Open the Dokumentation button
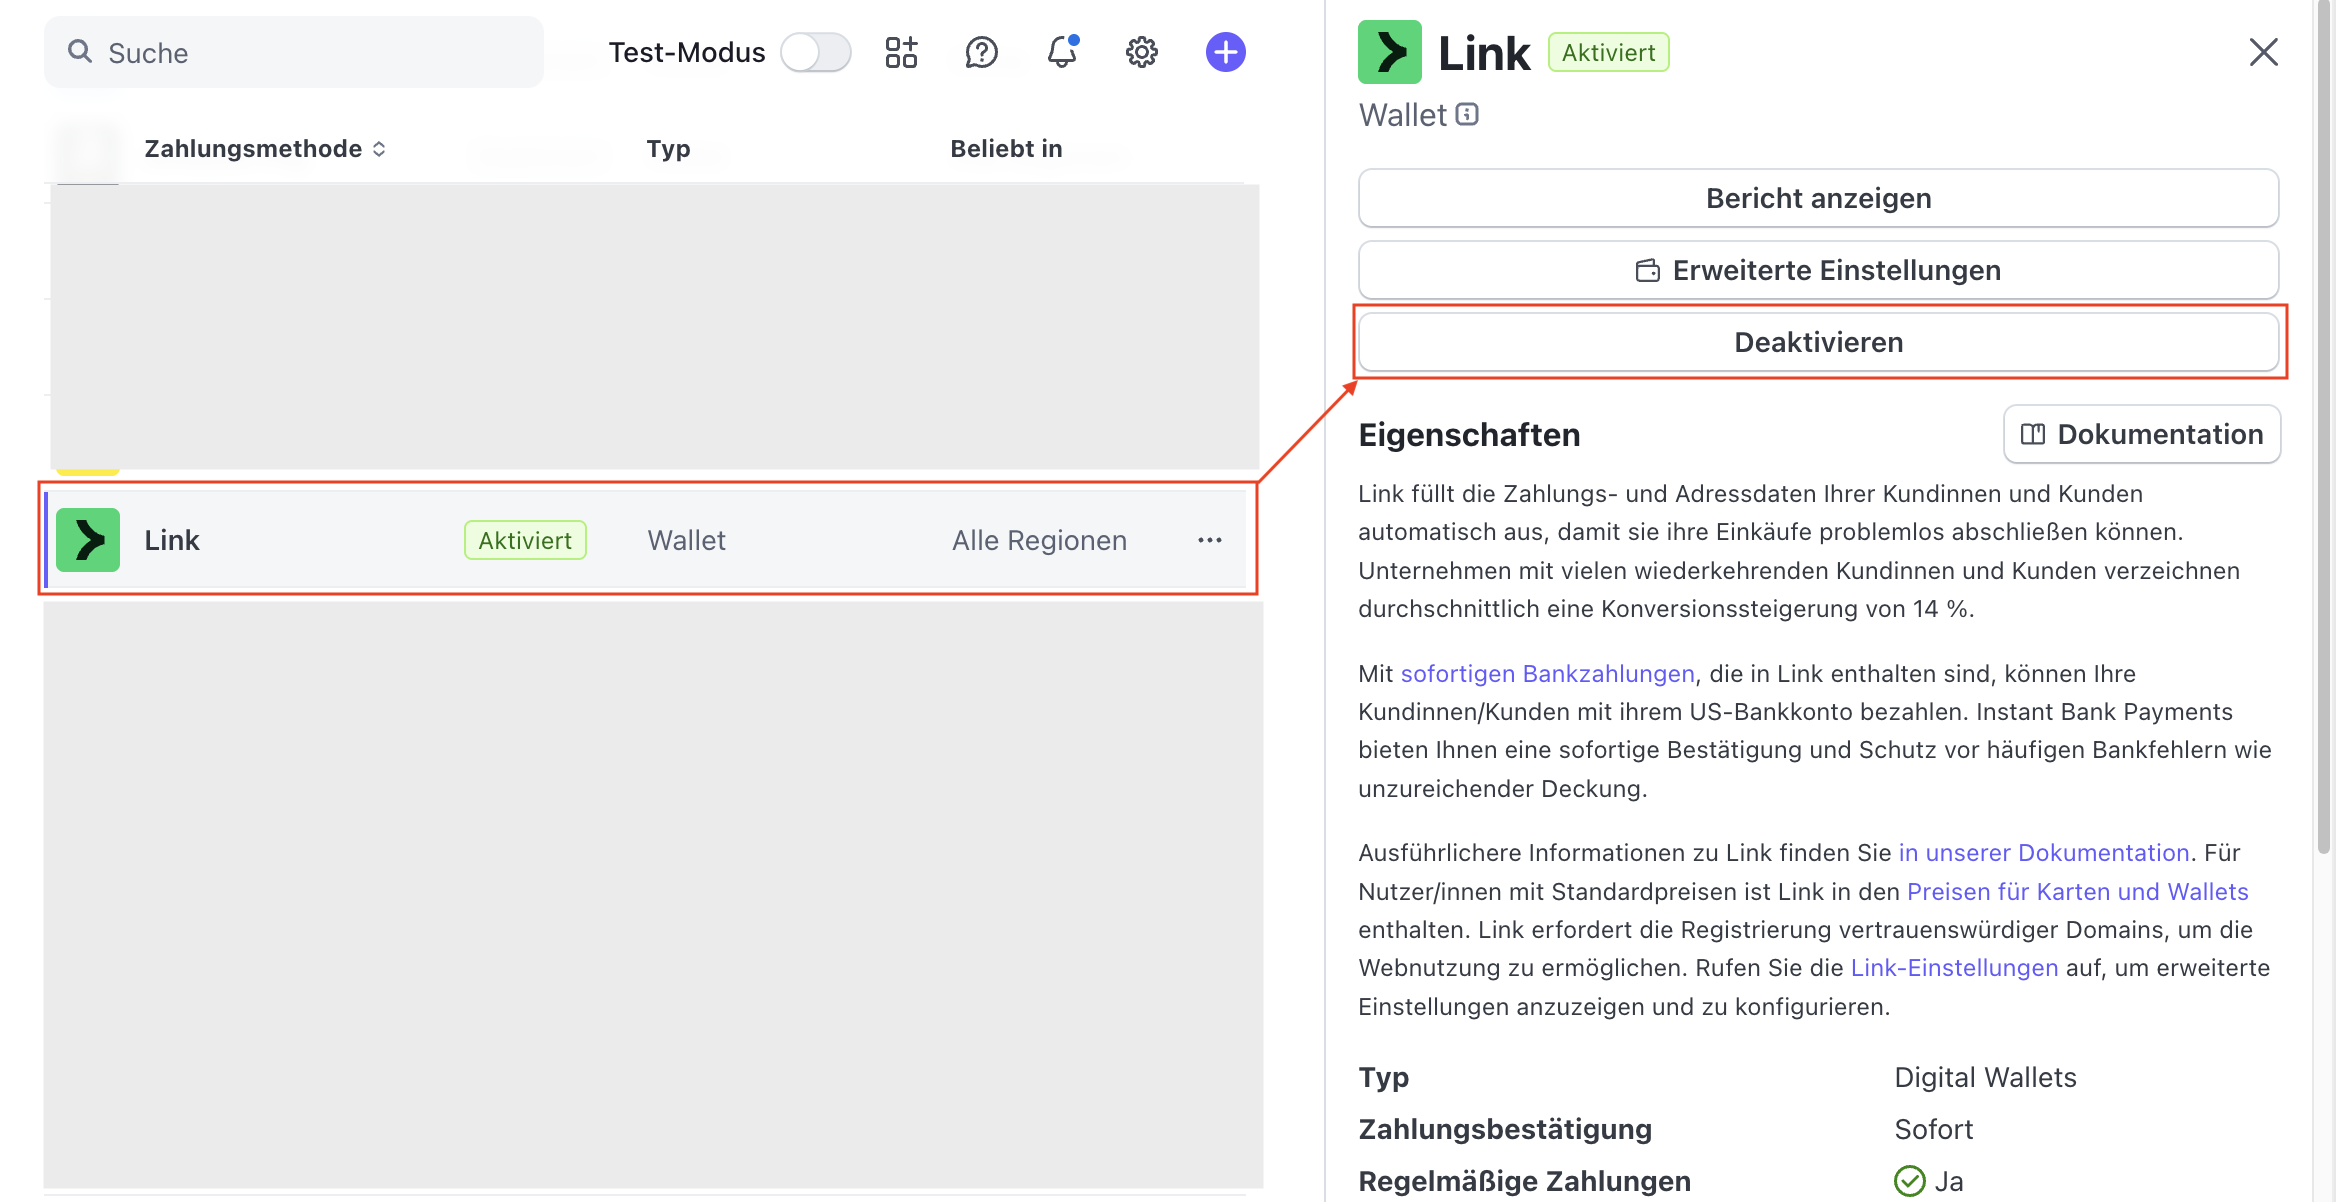Screen dimensions: 2336x1202 click(x=2142, y=434)
